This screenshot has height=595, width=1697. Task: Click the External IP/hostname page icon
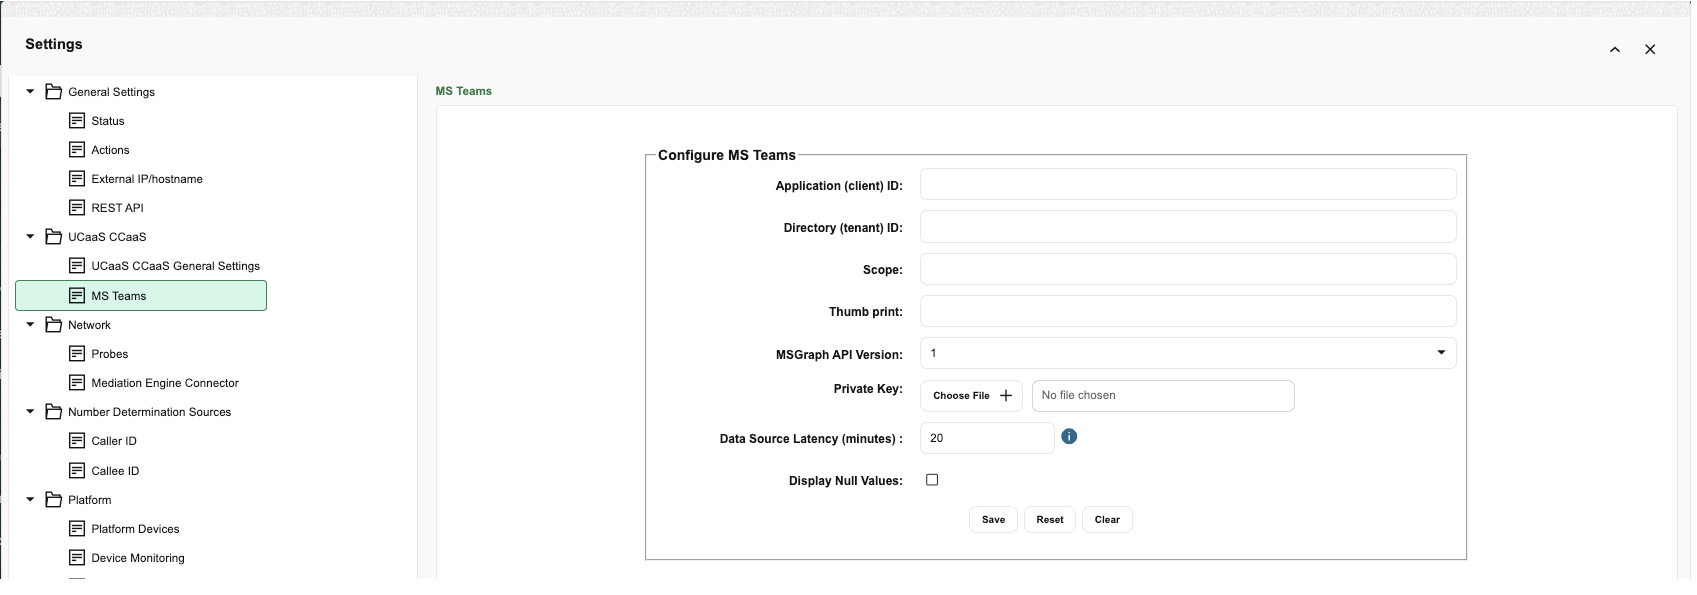[x=77, y=178]
